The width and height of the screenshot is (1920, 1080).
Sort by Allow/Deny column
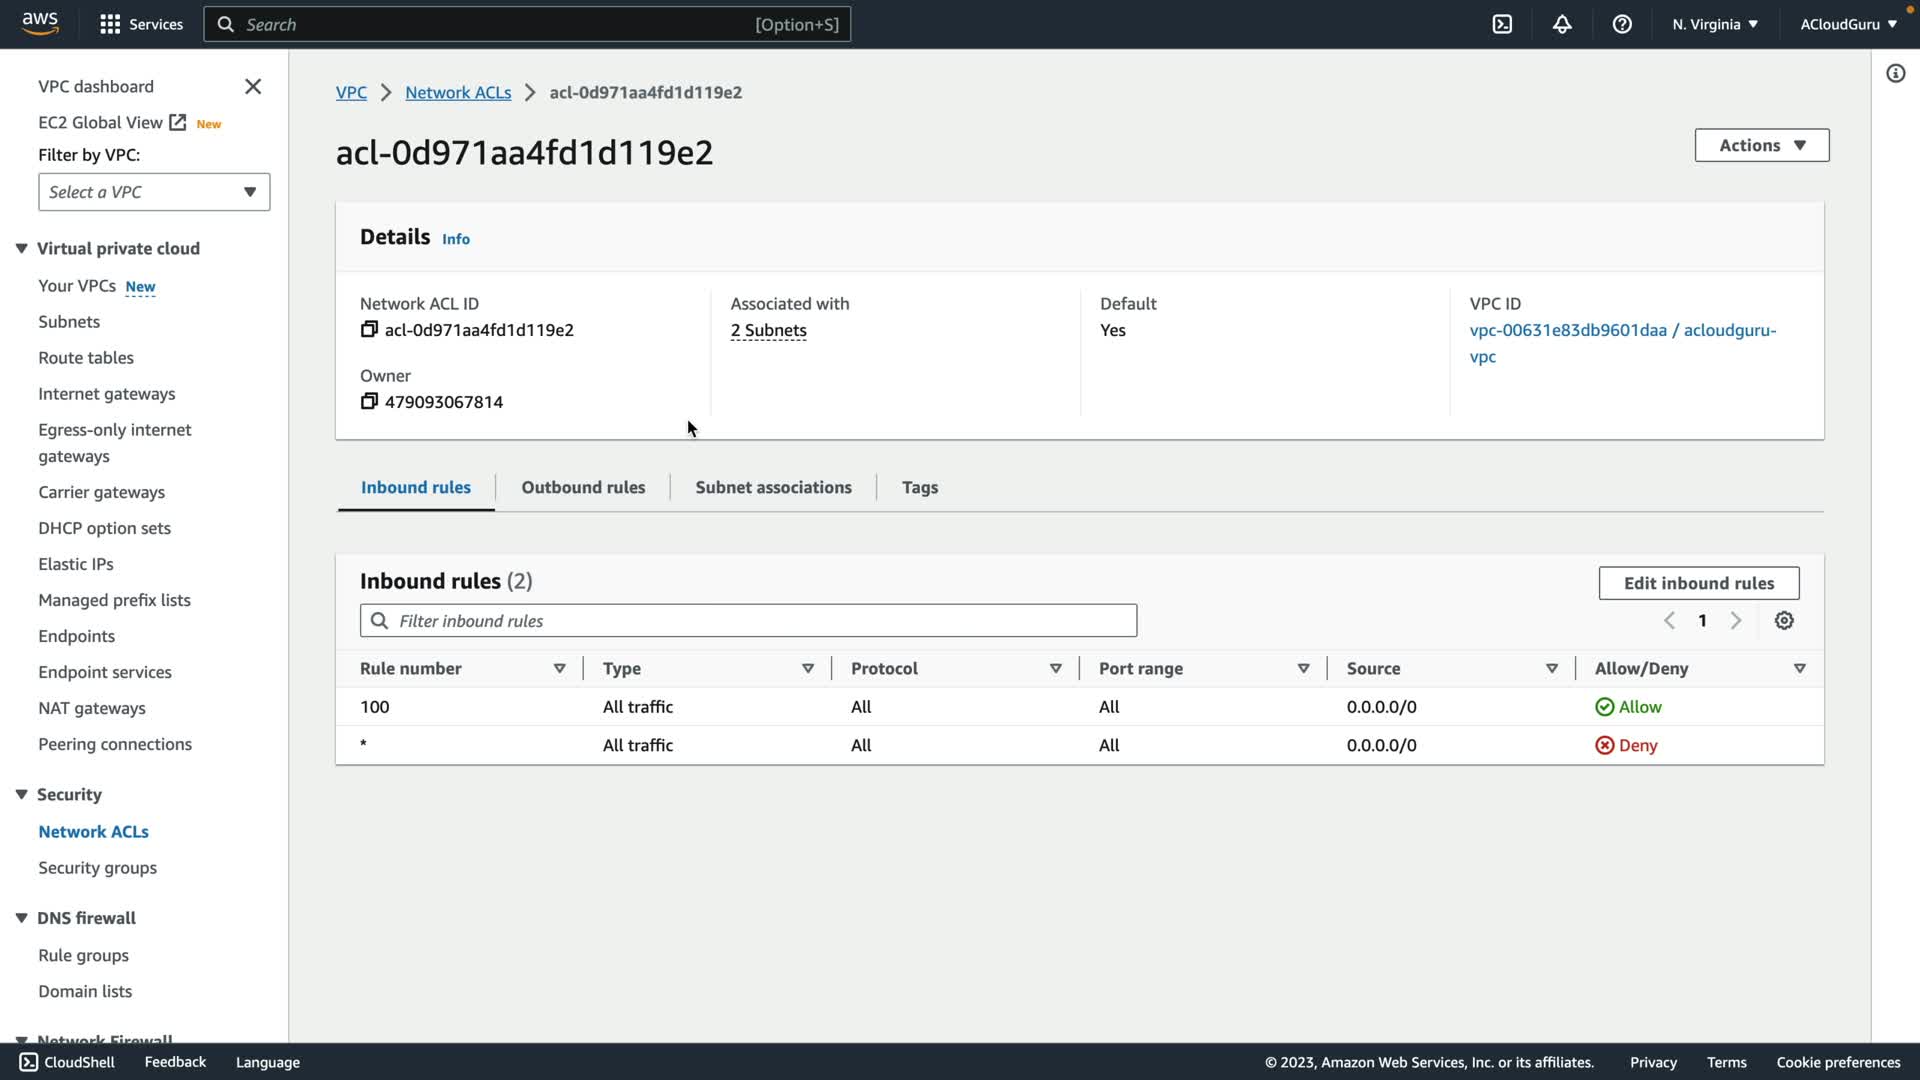click(1799, 669)
